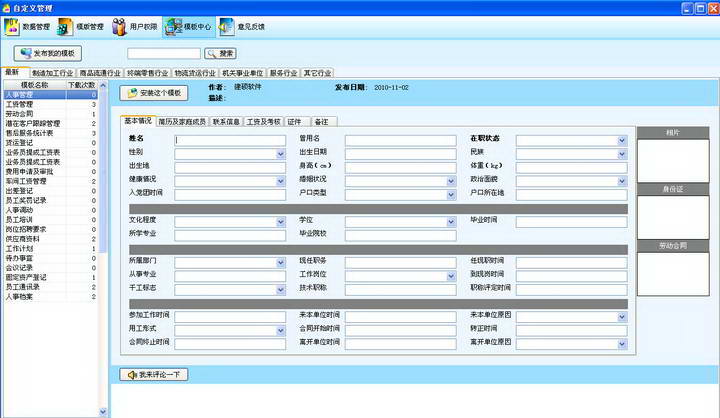The height and width of the screenshot is (418, 720).
Task: Switch to the 服务行业 tab
Action: pos(283,73)
